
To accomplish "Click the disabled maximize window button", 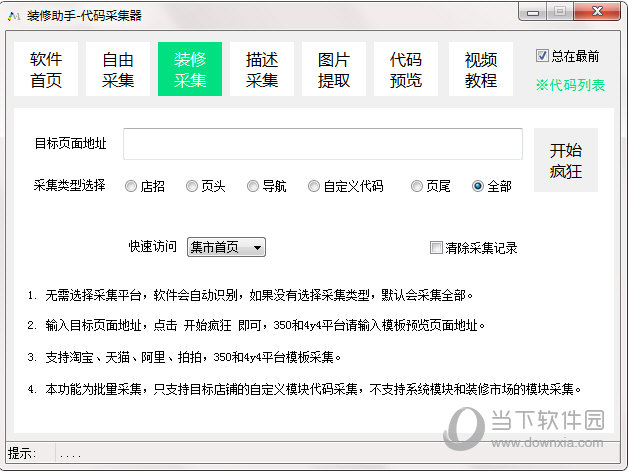I will coord(560,12).
